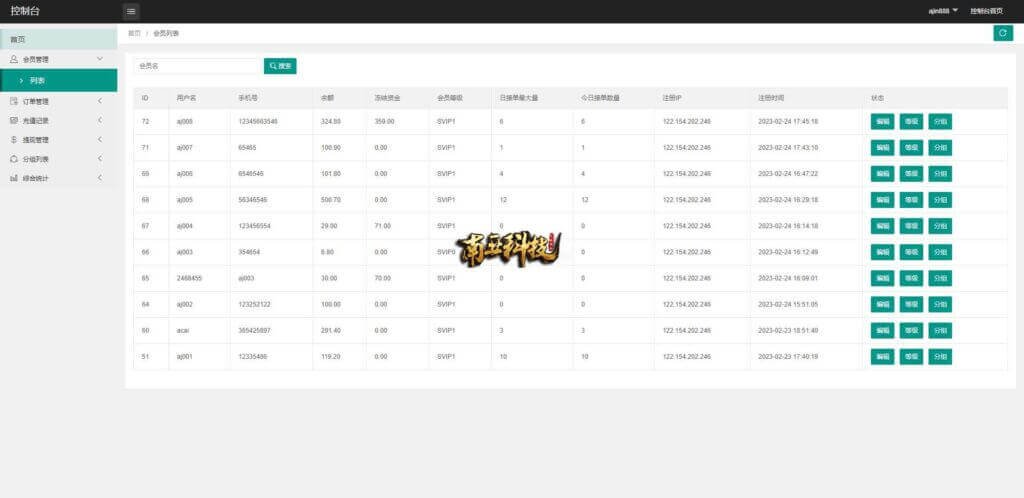Click 编辑 for user aj008
1024x498 pixels.
(882, 121)
